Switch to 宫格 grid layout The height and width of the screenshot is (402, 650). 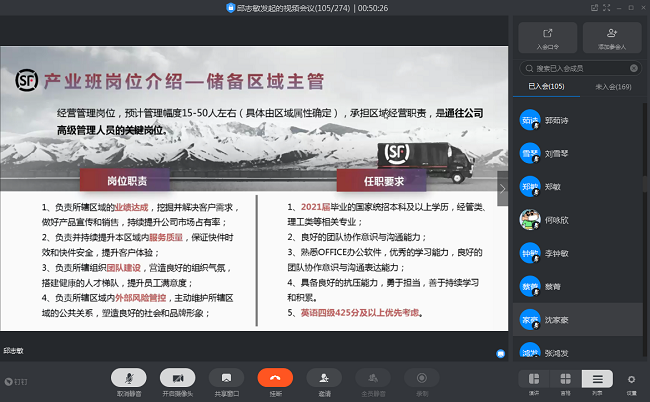coord(565,379)
